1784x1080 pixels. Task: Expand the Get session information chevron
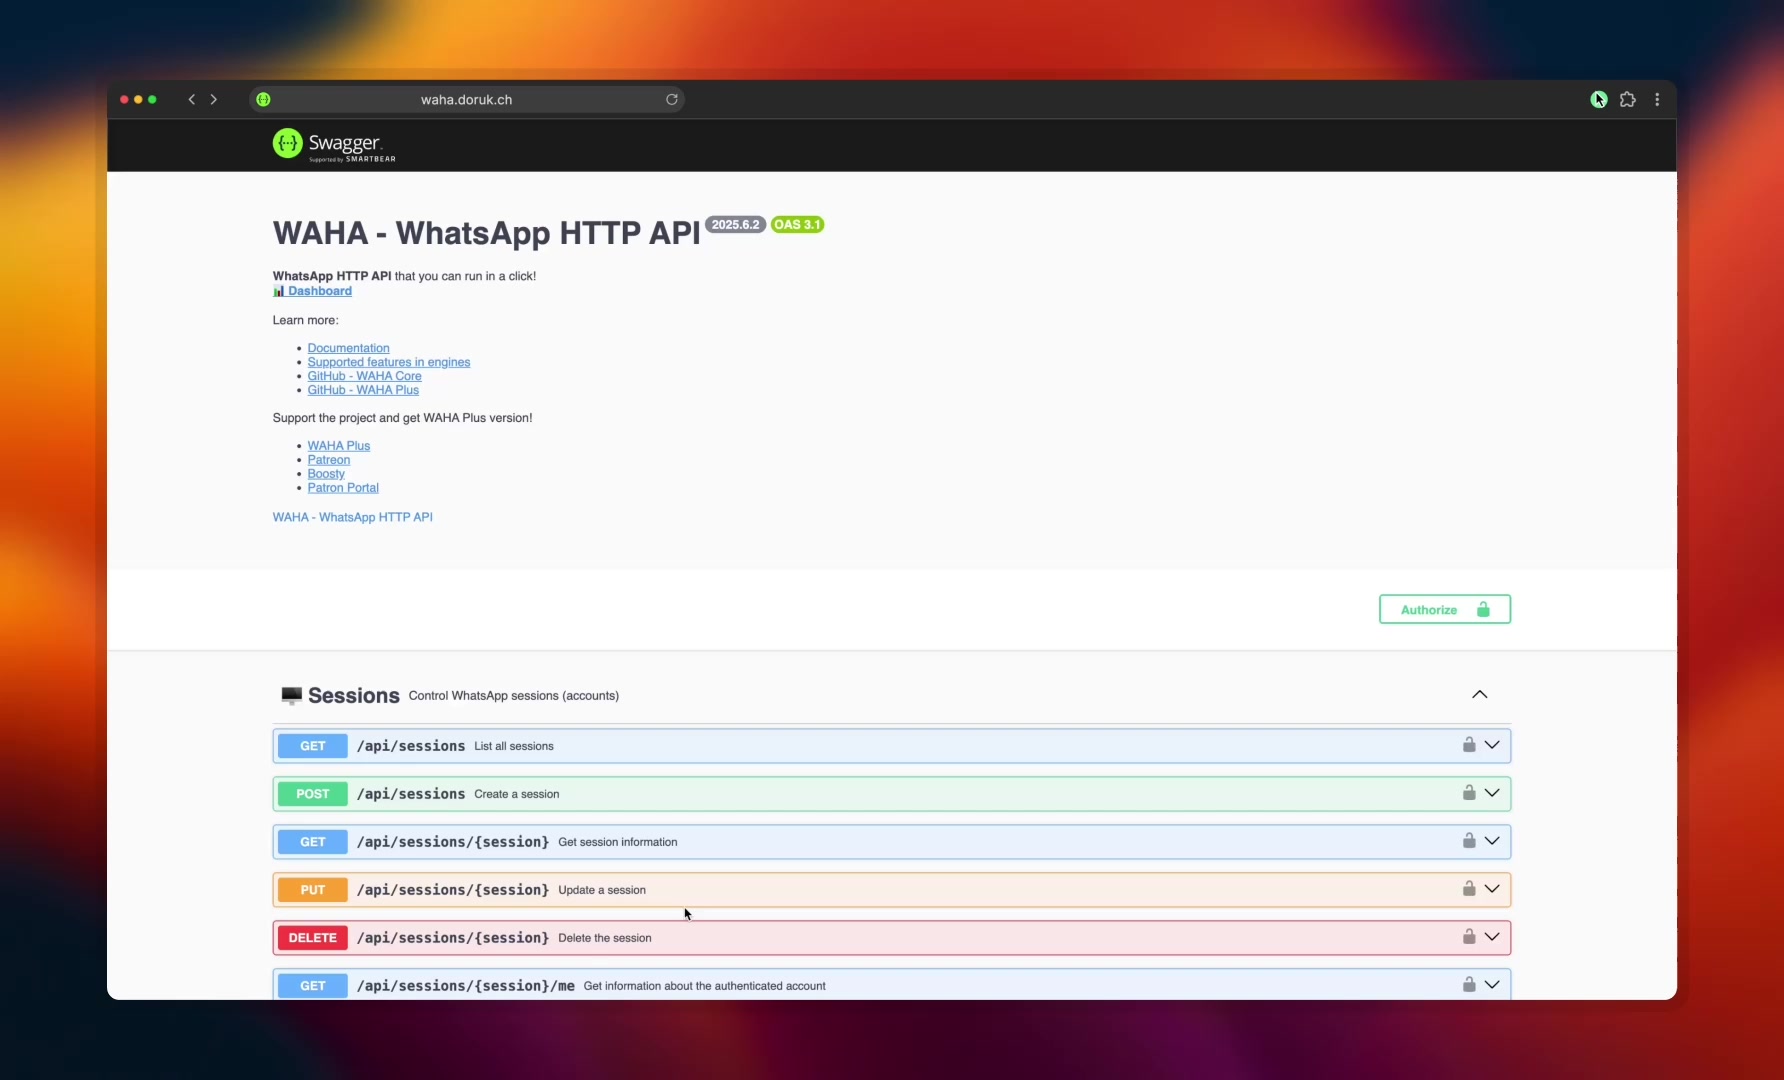tap(1492, 841)
